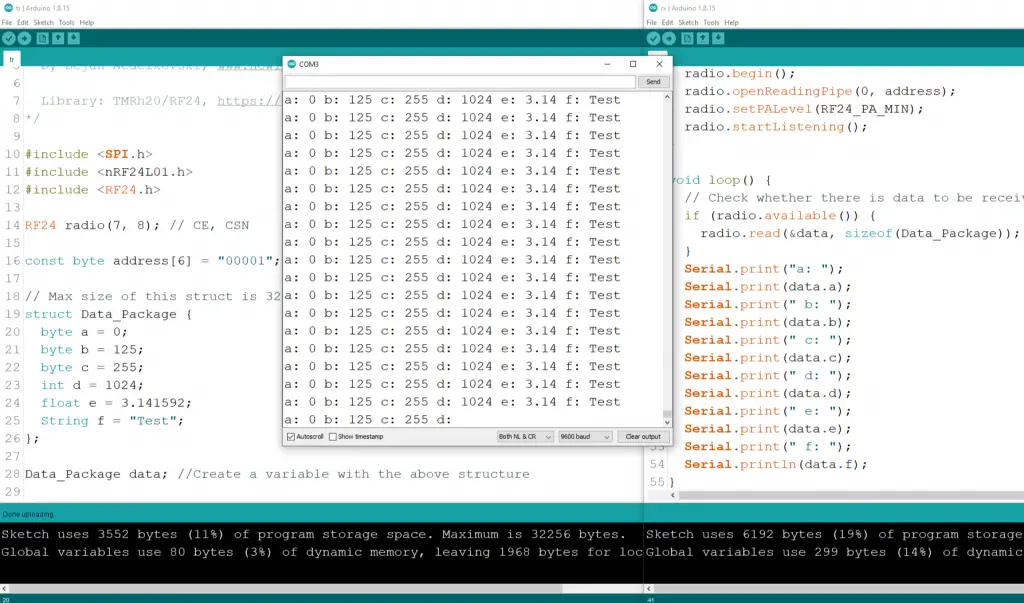This screenshot has height=603, width=1024.
Task: Click Save sketch icon in the rx window
Action: (x=718, y=38)
